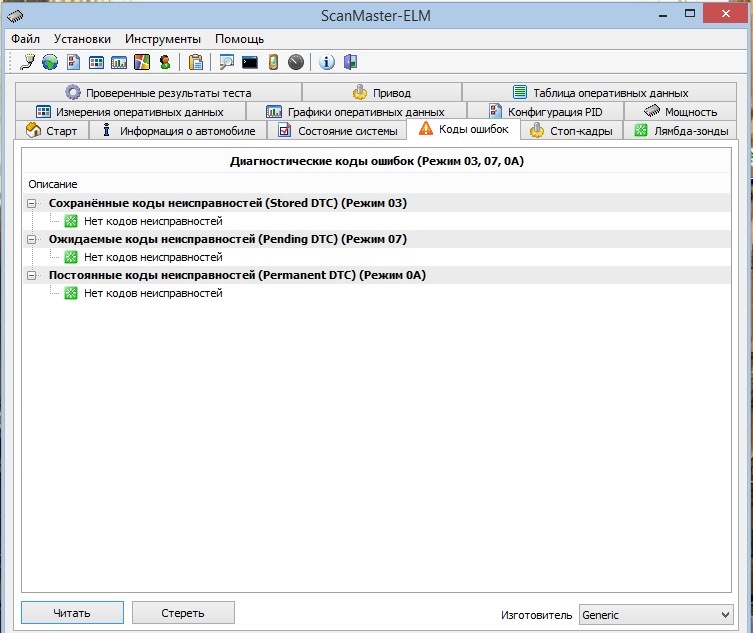Click the handheld device toolbar icon
Screen dimensions: 753x633
point(273,62)
